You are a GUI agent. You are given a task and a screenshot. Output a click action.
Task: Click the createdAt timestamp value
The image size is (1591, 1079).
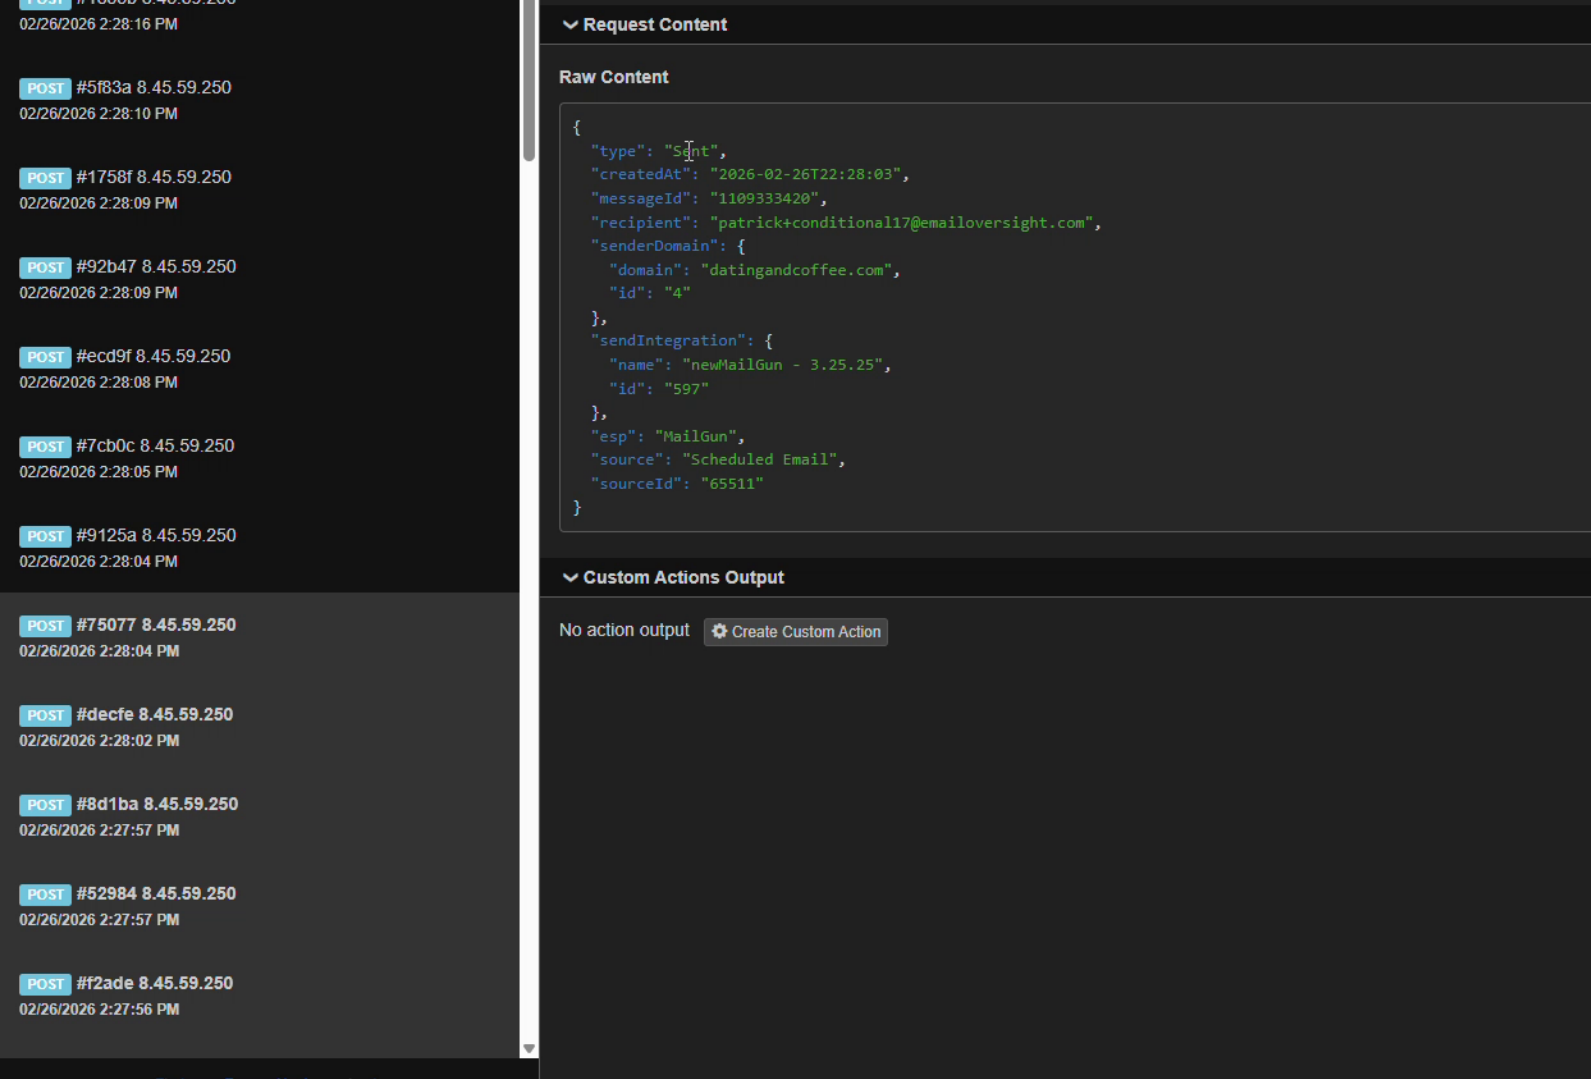[805, 174]
